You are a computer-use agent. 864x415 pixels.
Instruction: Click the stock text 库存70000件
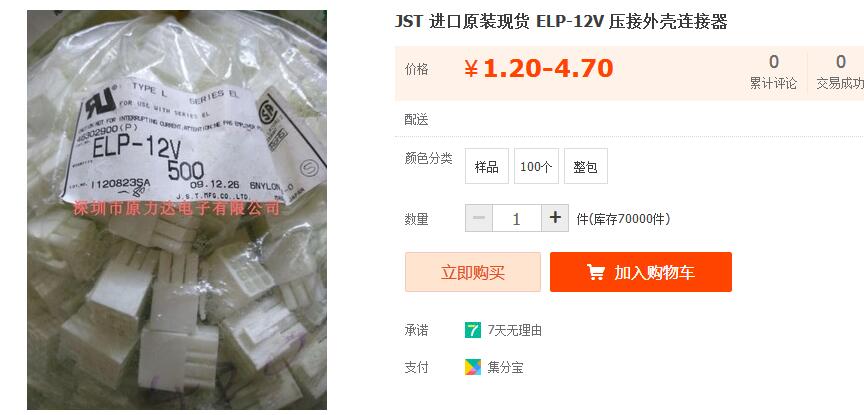623,219
